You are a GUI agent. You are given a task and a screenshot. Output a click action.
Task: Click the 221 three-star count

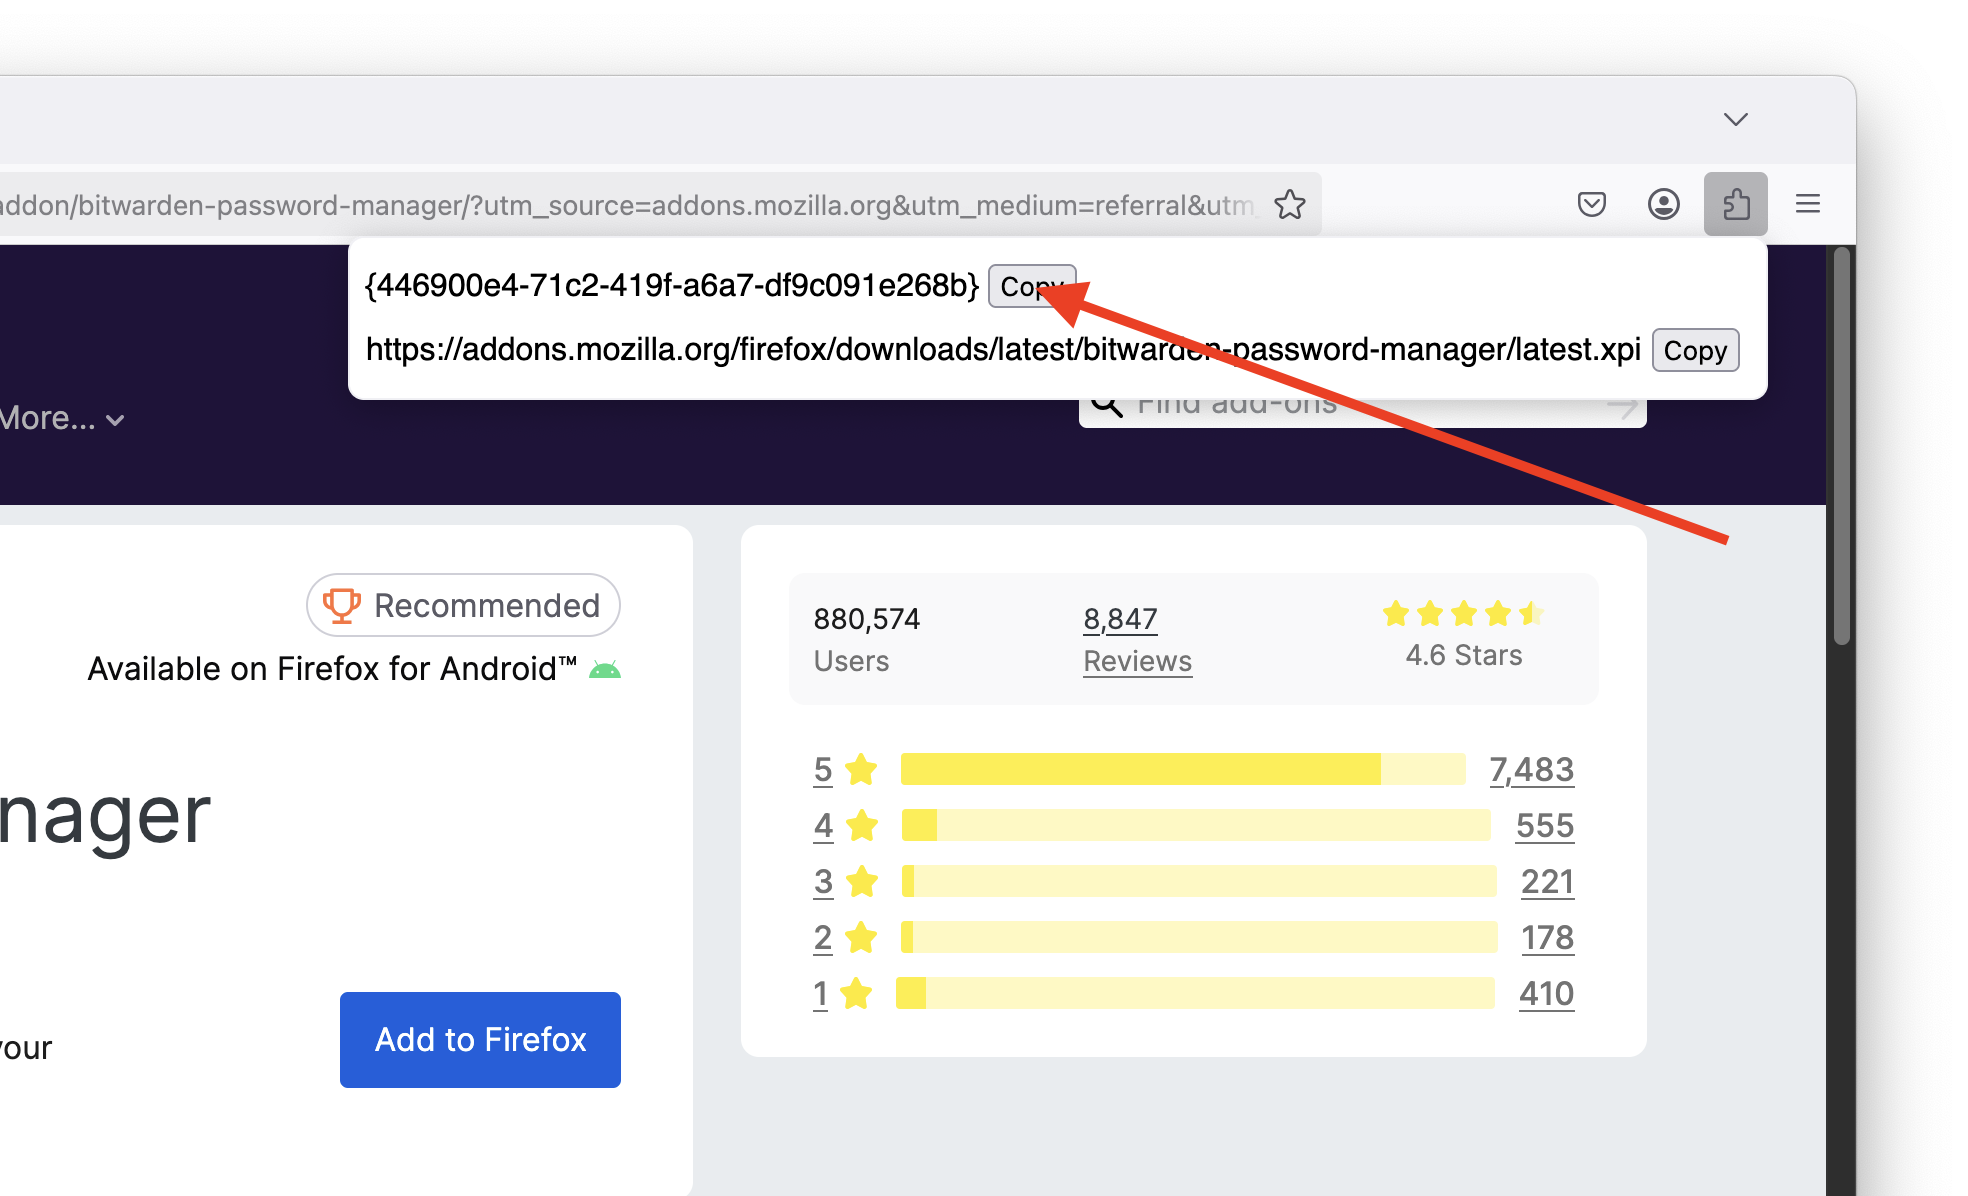pos(1547,882)
